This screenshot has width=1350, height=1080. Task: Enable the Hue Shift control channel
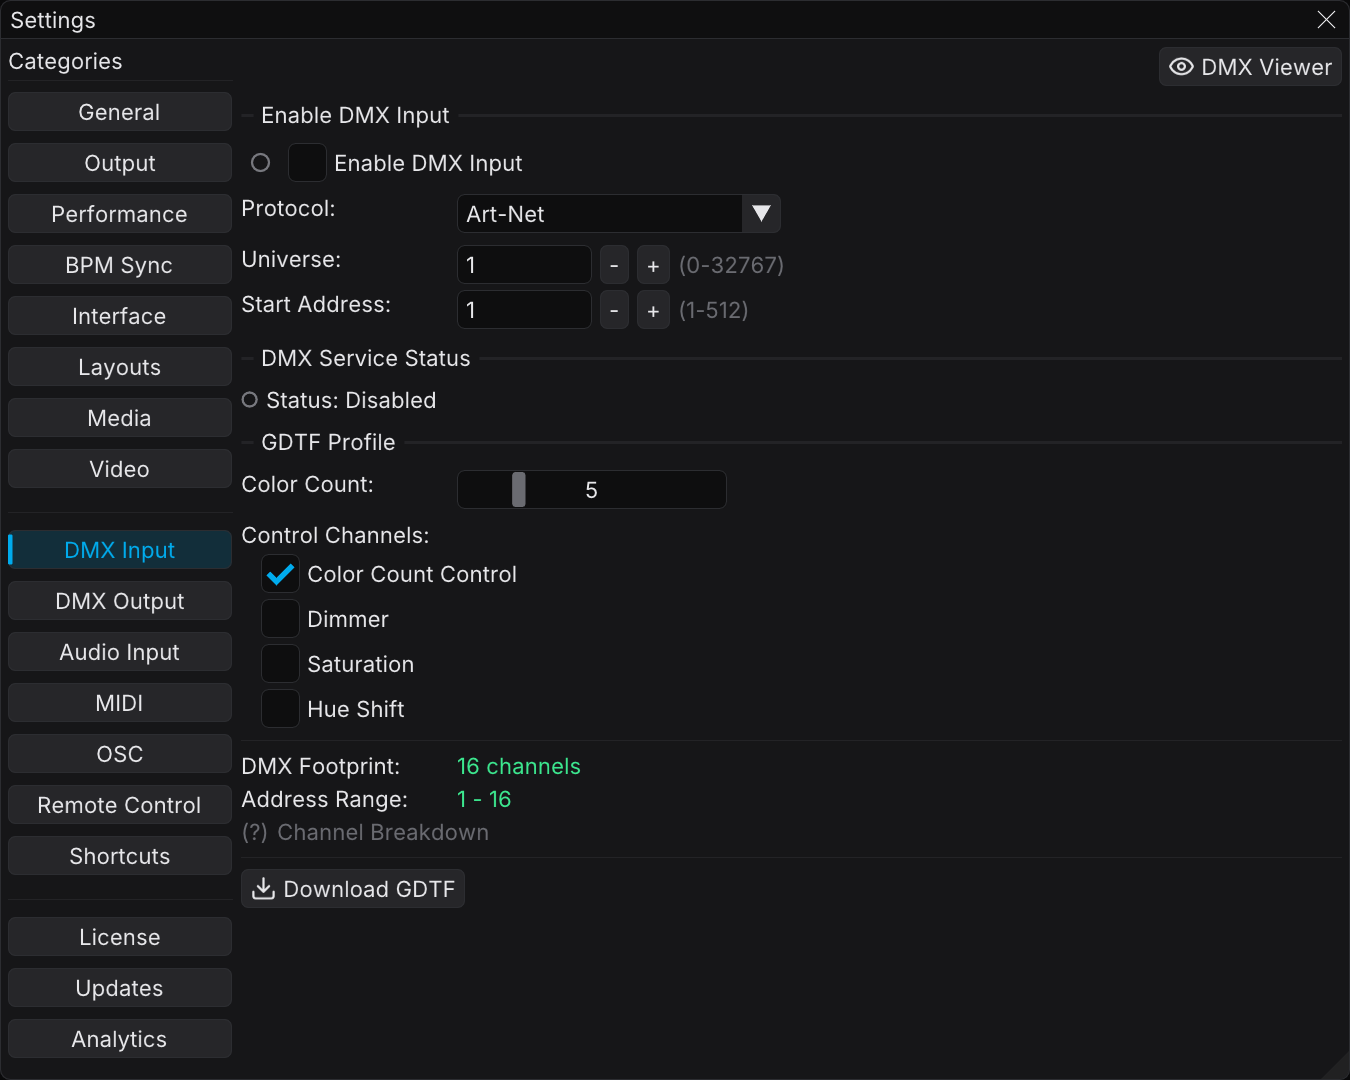pos(280,709)
